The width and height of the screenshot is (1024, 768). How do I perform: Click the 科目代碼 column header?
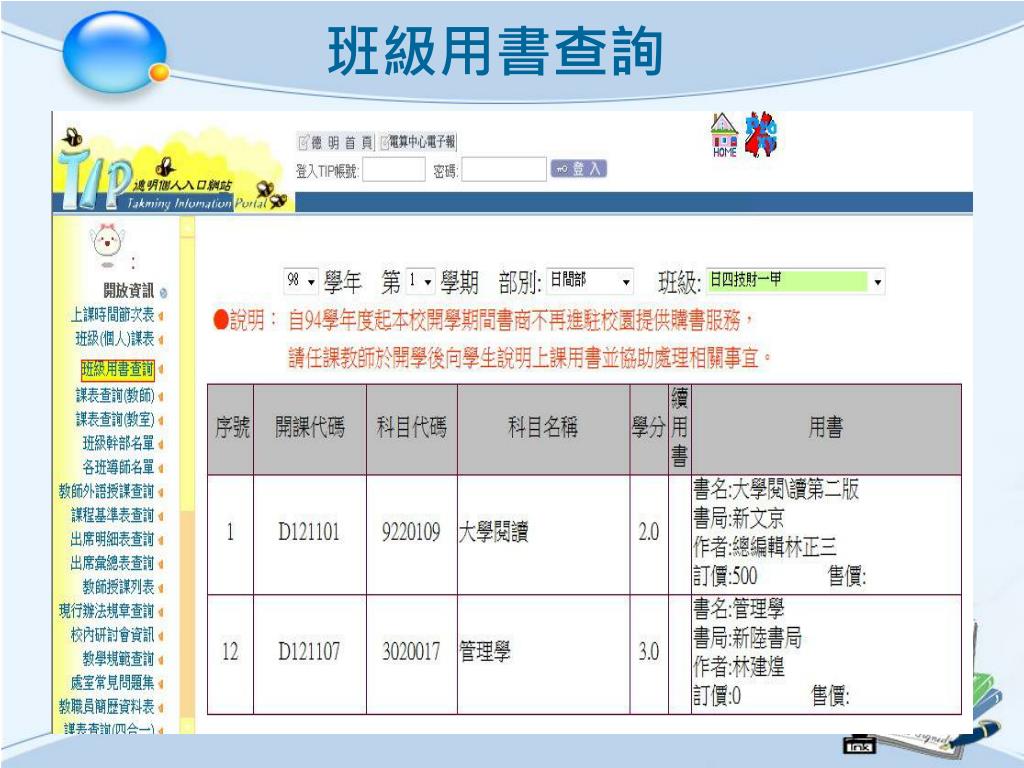[411, 429]
